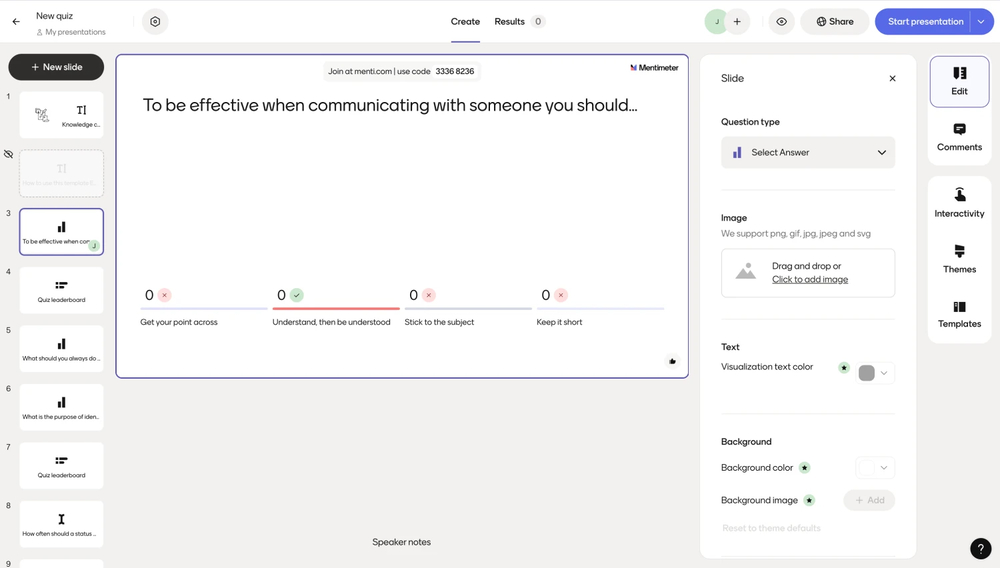
Task: Open the Templates panel
Action: [959, 314]
